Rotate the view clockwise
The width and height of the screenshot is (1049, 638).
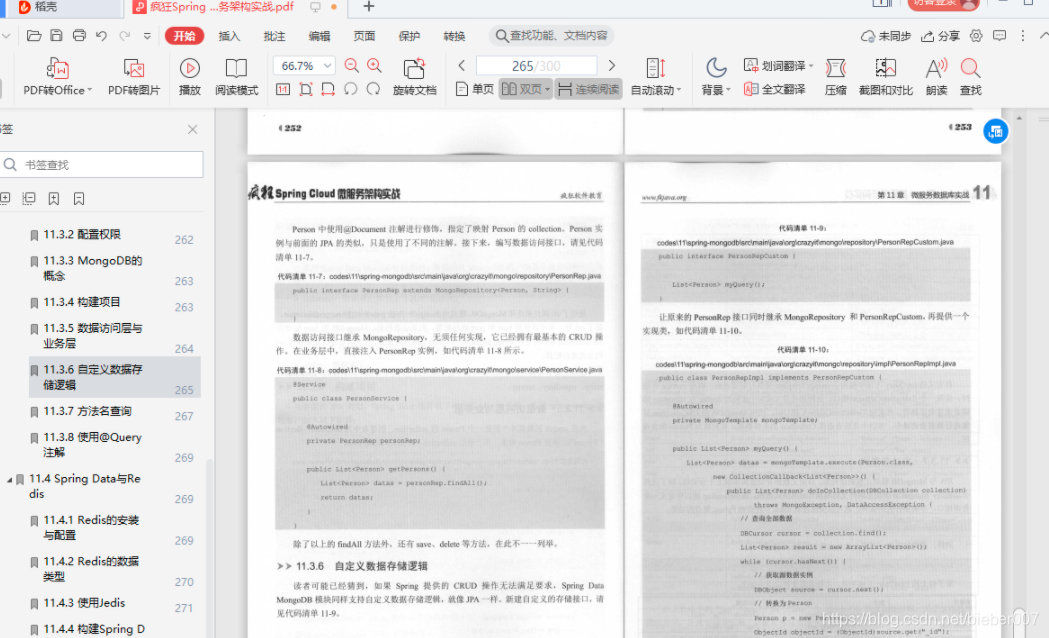pos(373,89)
